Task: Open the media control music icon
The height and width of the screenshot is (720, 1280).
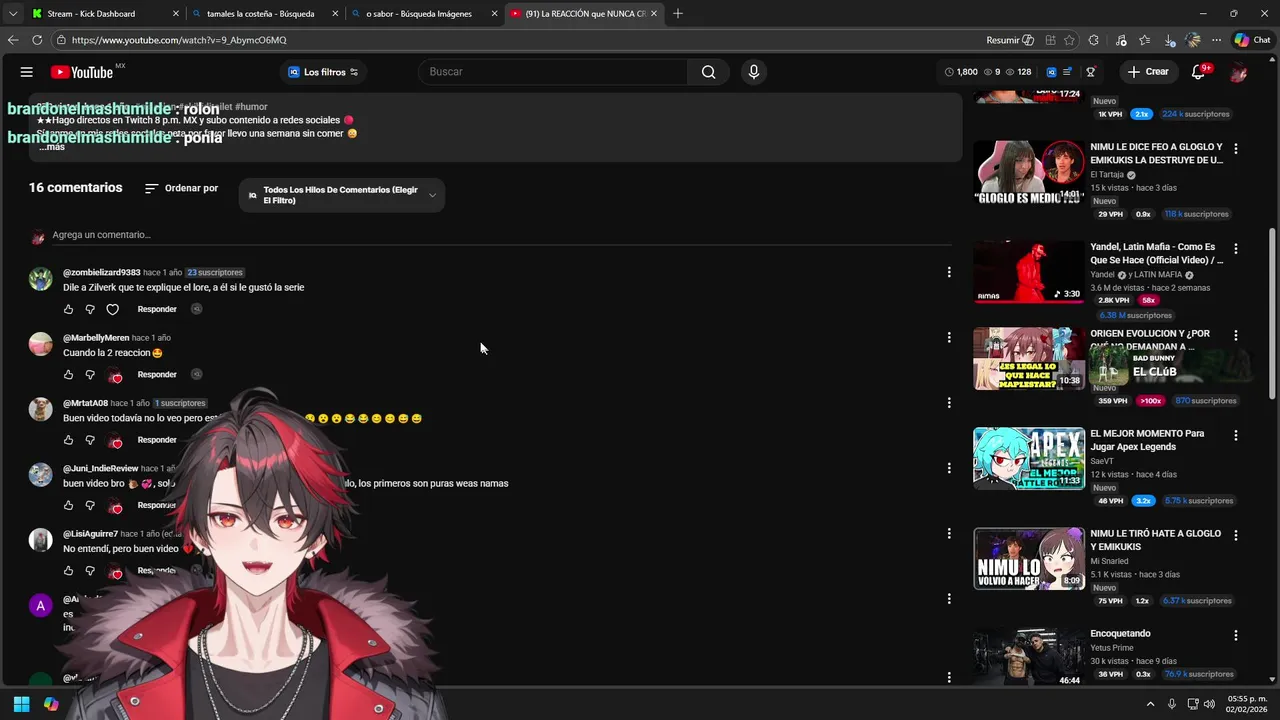Action: coord(1120,40)
